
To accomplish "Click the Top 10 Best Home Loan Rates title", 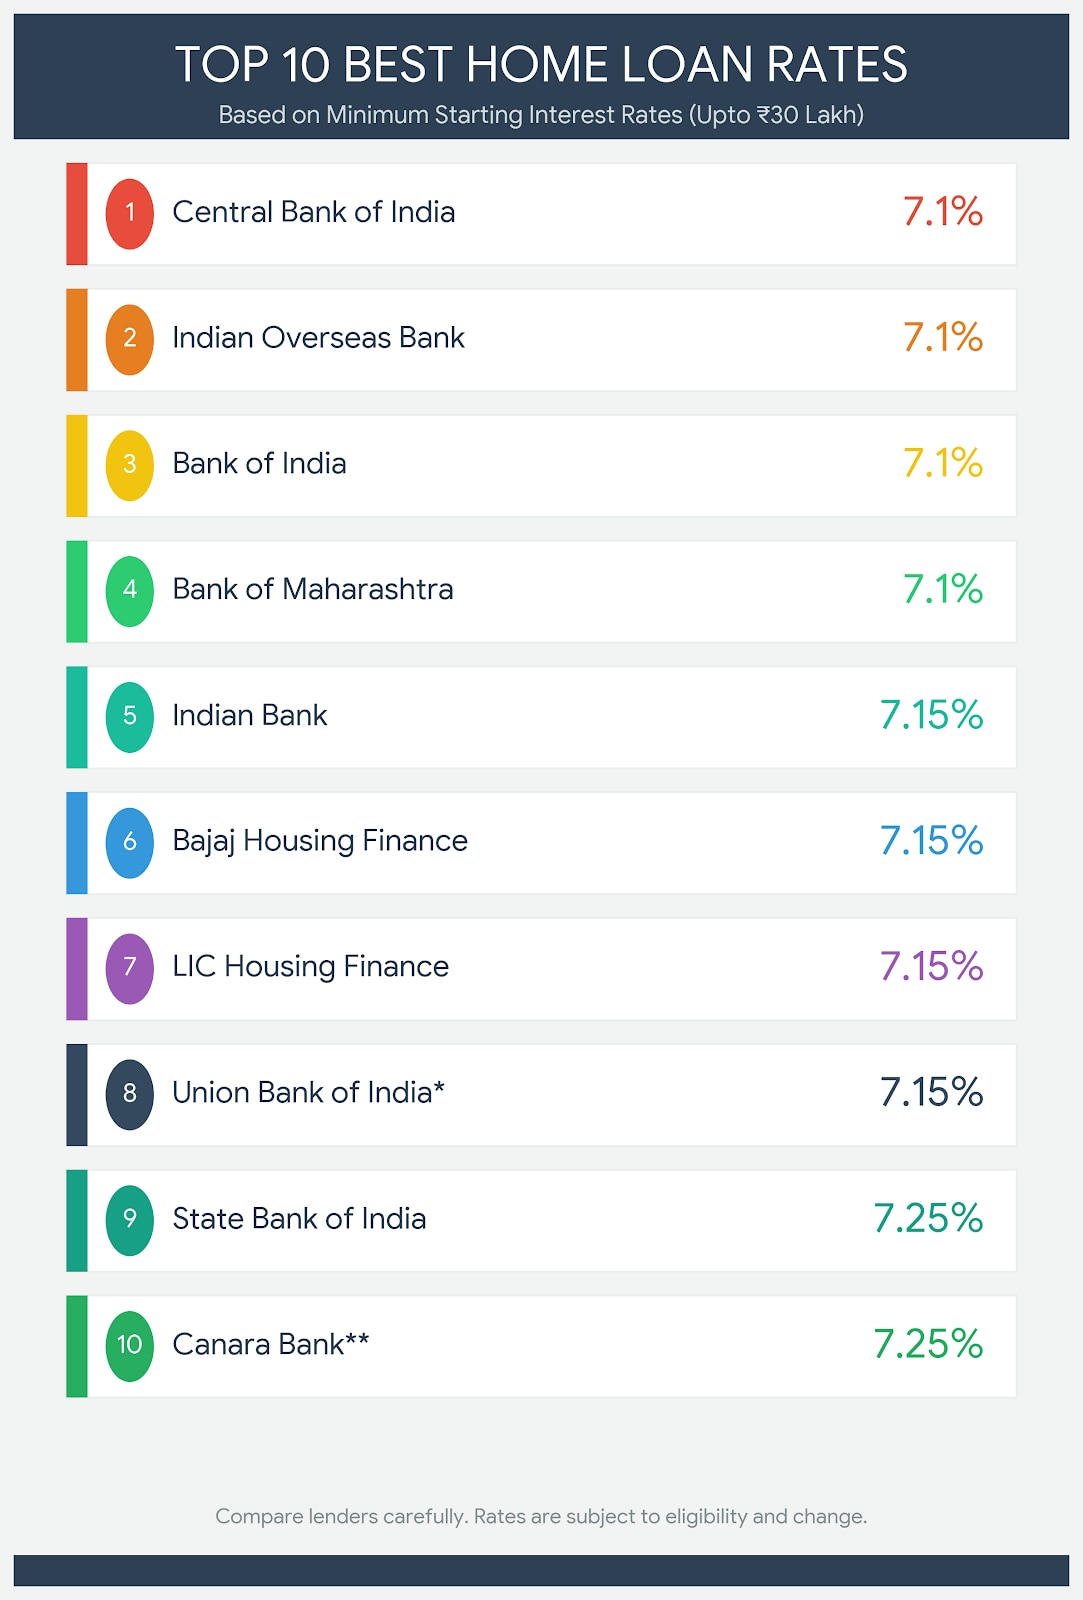I will tap(541, 65).
